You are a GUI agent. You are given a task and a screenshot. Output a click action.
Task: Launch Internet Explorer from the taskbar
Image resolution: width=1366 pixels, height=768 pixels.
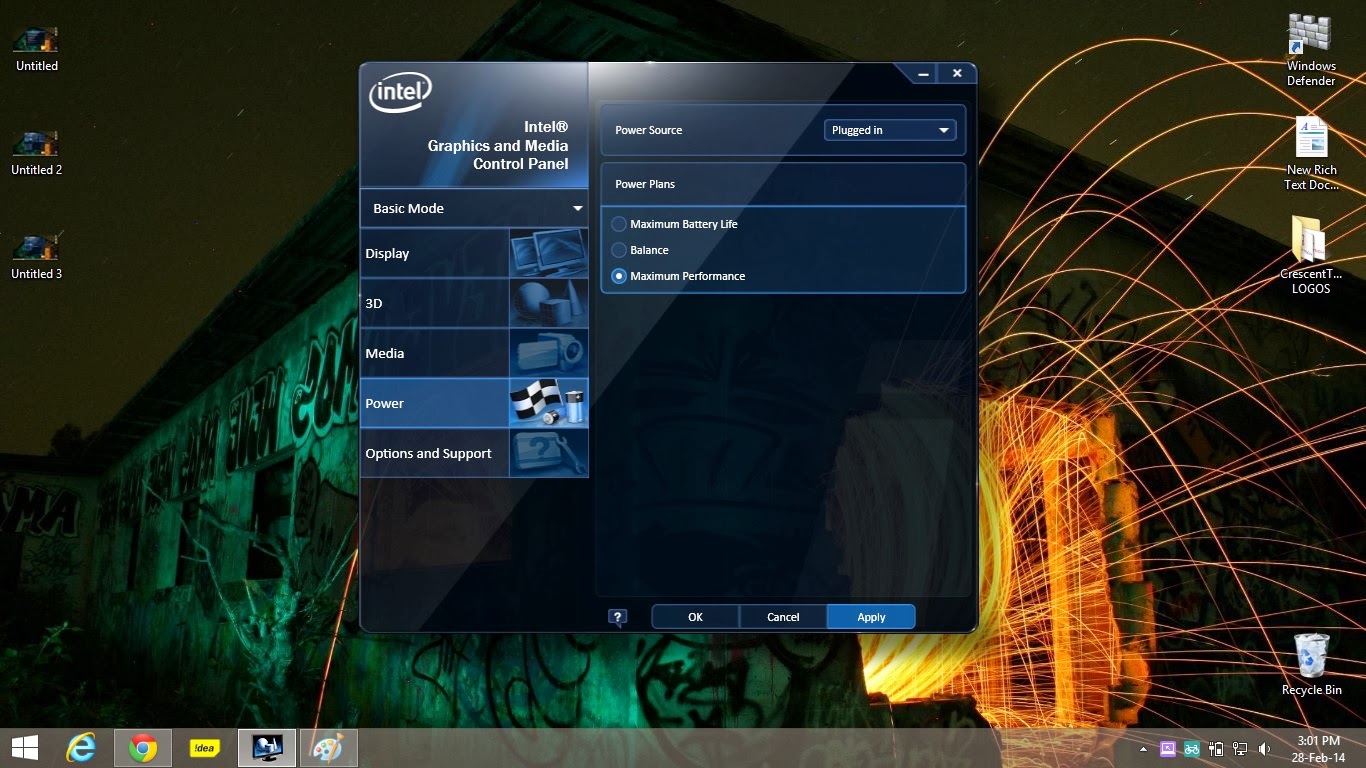click(81, 748)
